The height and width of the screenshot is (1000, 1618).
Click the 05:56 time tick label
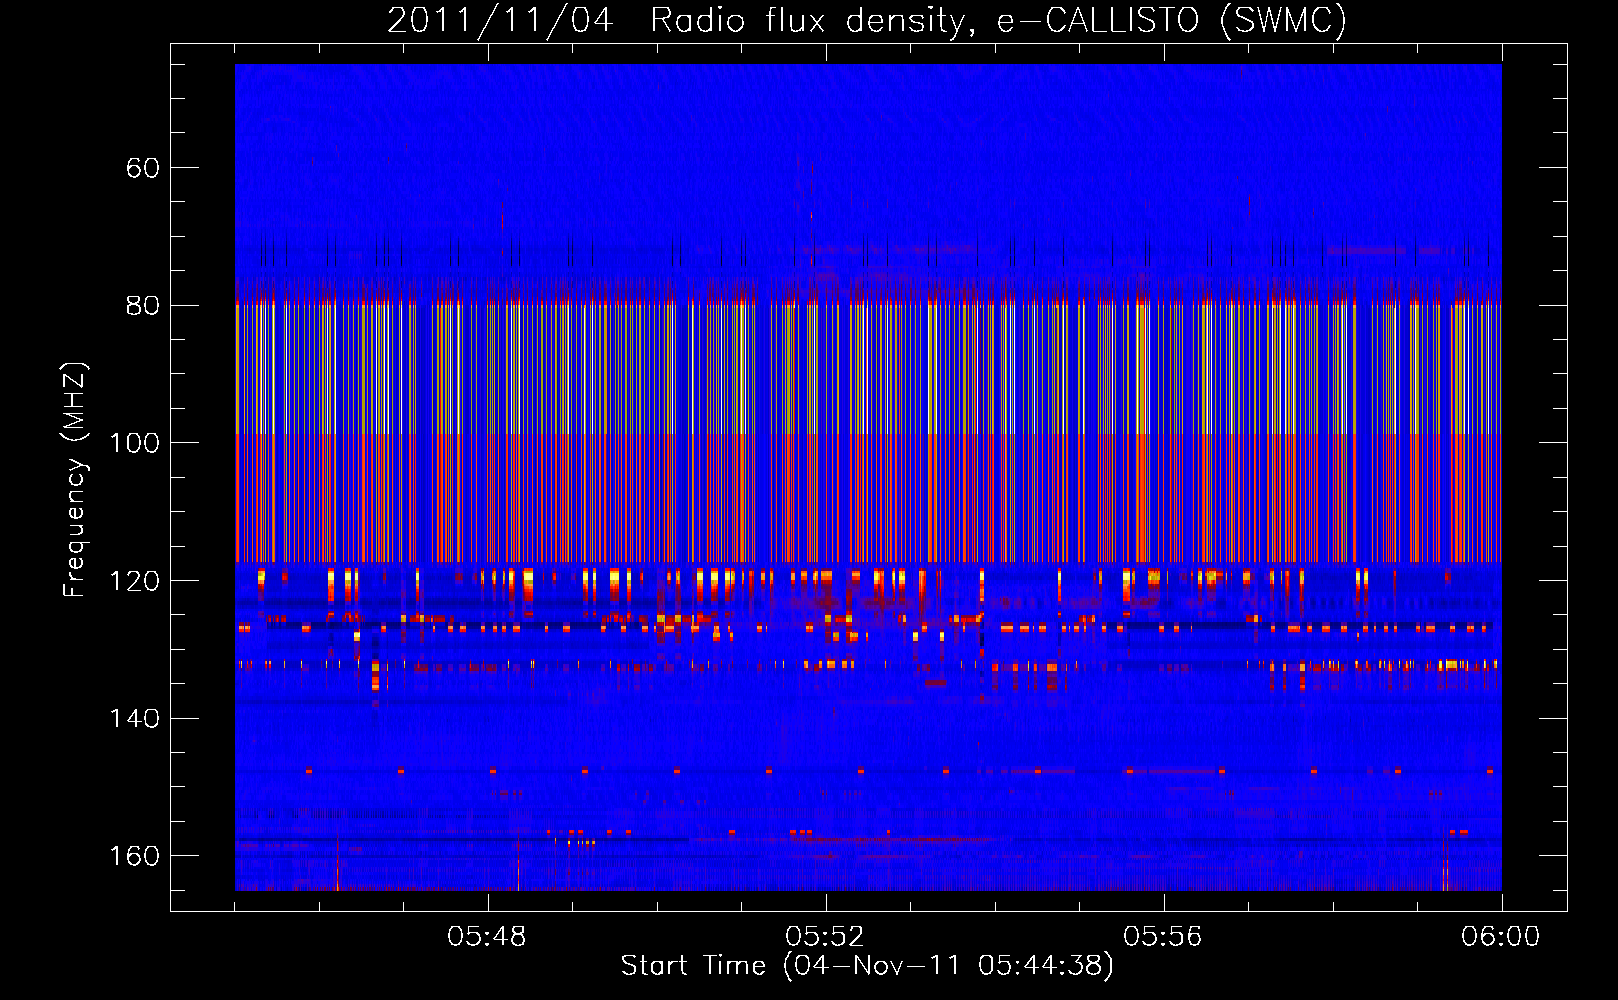1163,937
